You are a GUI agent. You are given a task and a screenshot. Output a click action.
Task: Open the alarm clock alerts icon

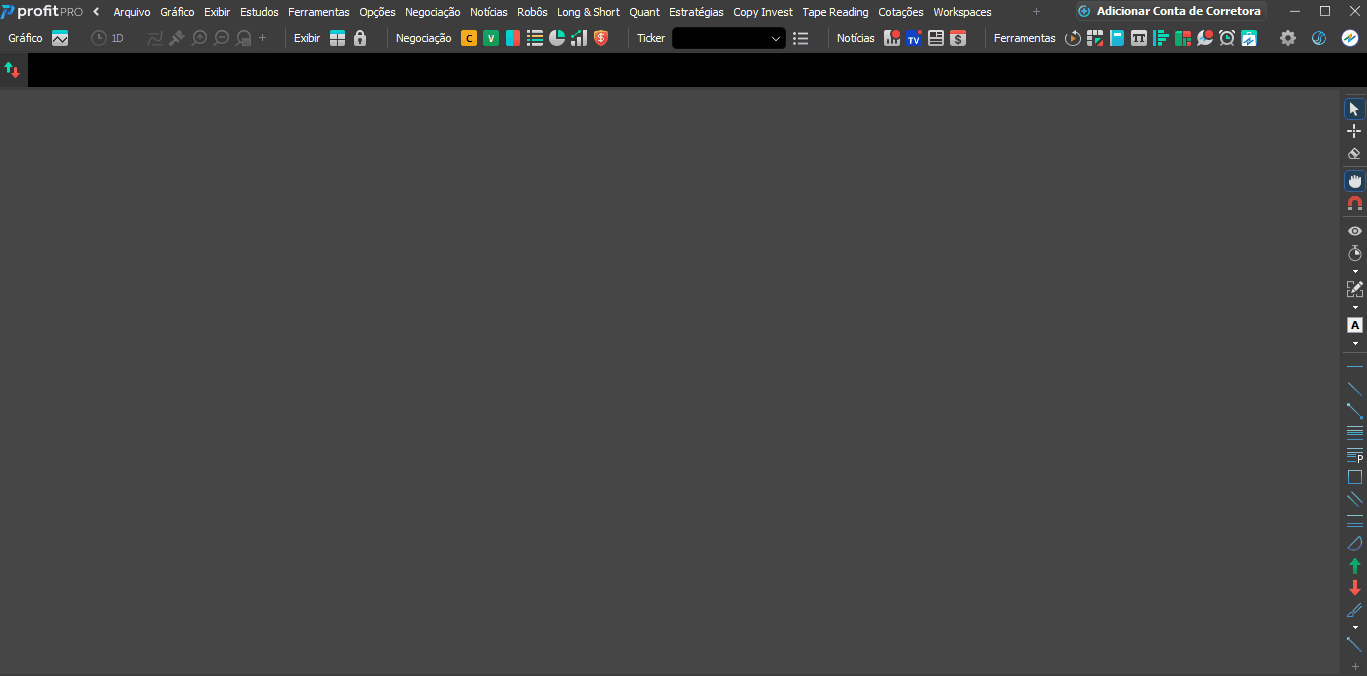tap(1227, 38)
